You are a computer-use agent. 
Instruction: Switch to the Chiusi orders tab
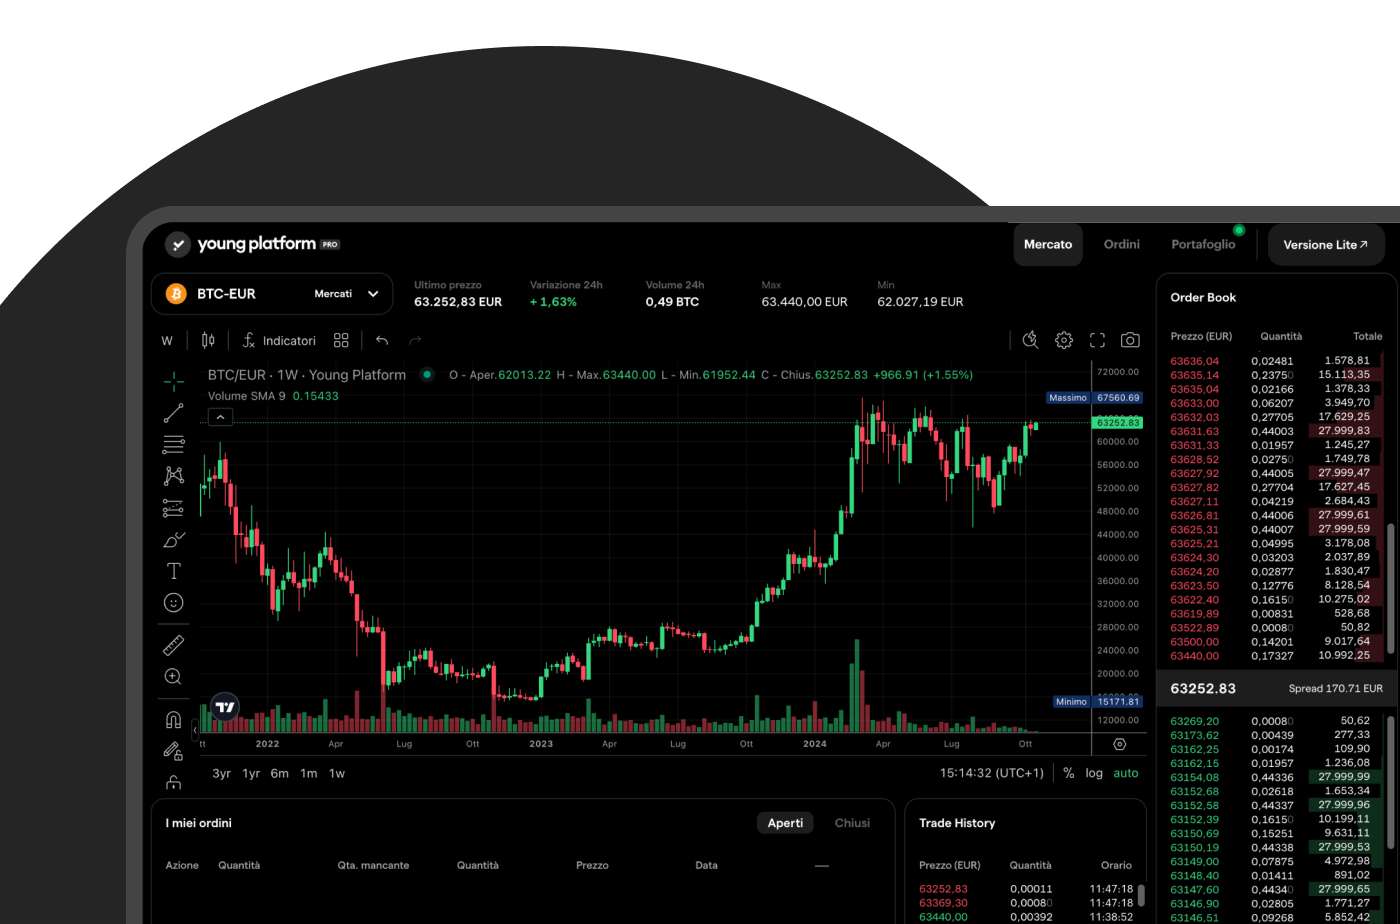(x=852, y=822)
